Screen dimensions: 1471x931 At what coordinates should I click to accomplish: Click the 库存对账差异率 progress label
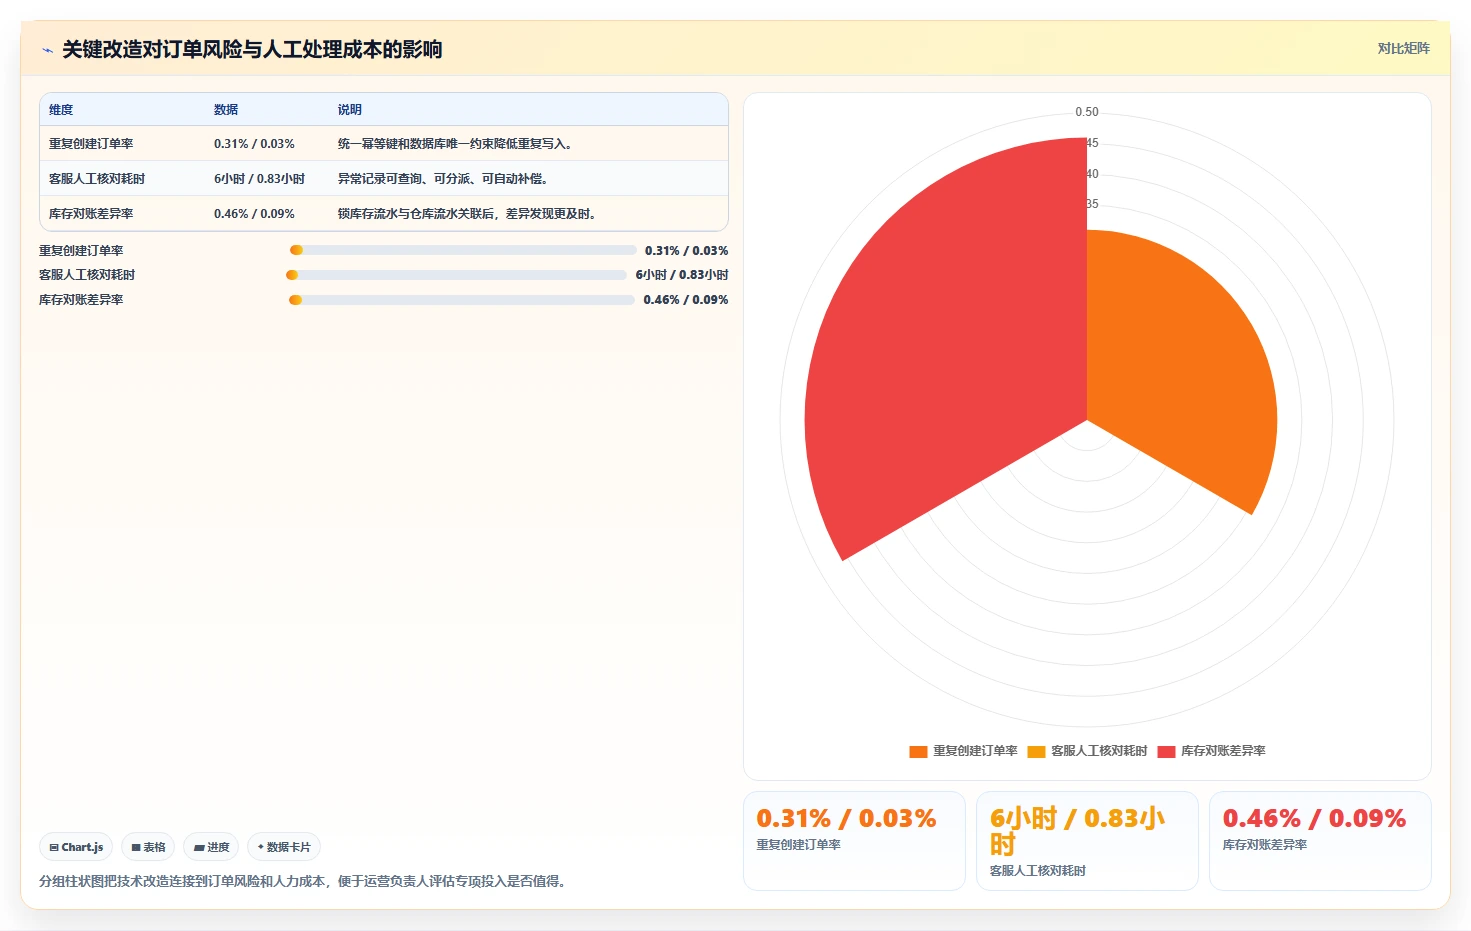click(x=81, y=300)
